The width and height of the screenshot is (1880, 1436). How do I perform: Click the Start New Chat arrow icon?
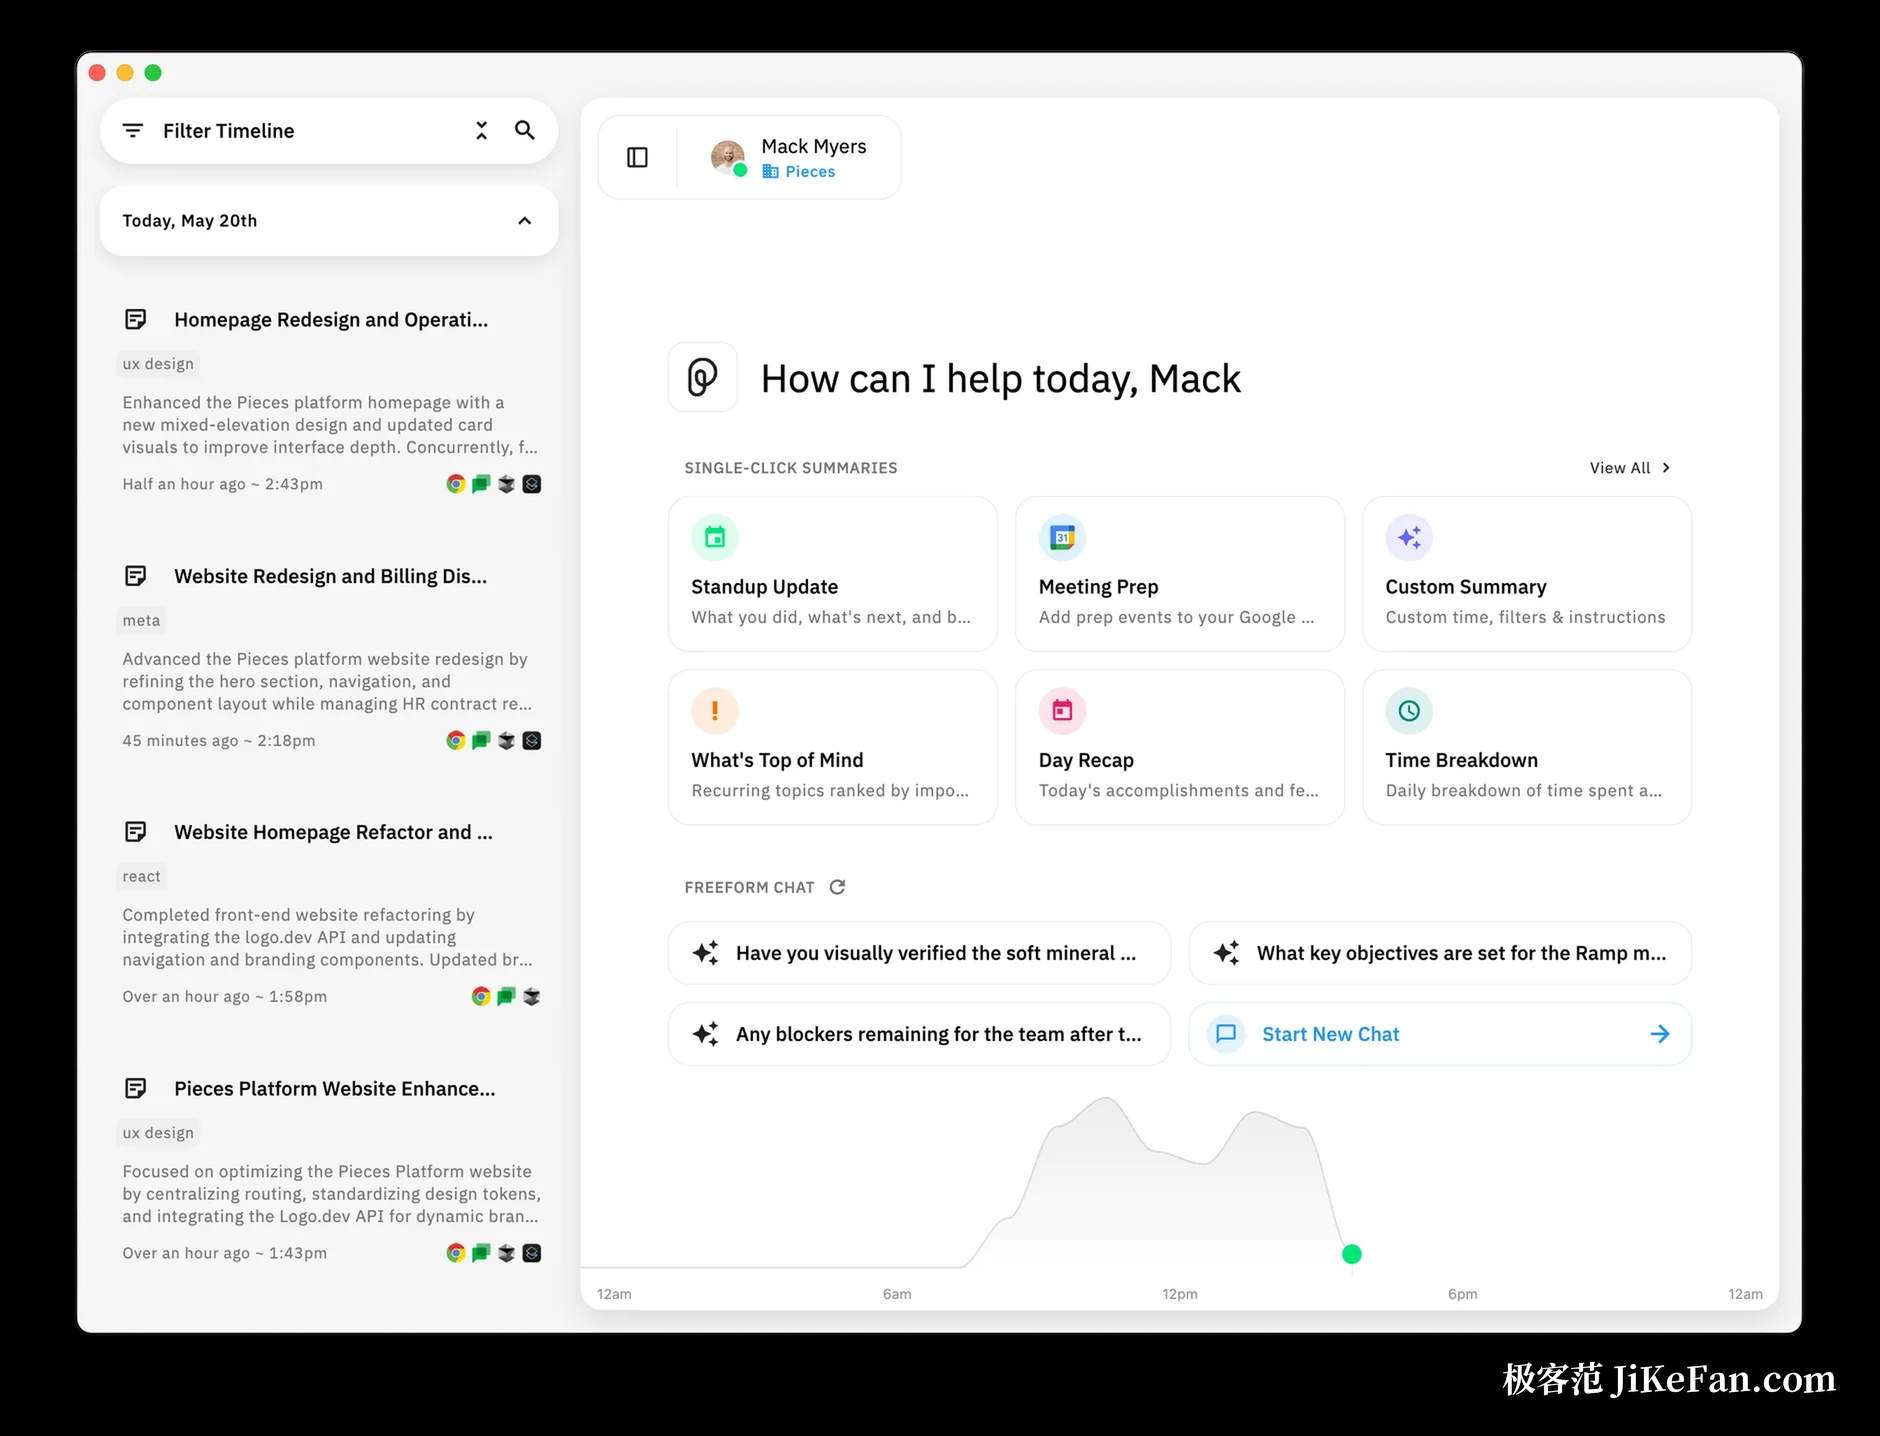tap(1660, 1034)
